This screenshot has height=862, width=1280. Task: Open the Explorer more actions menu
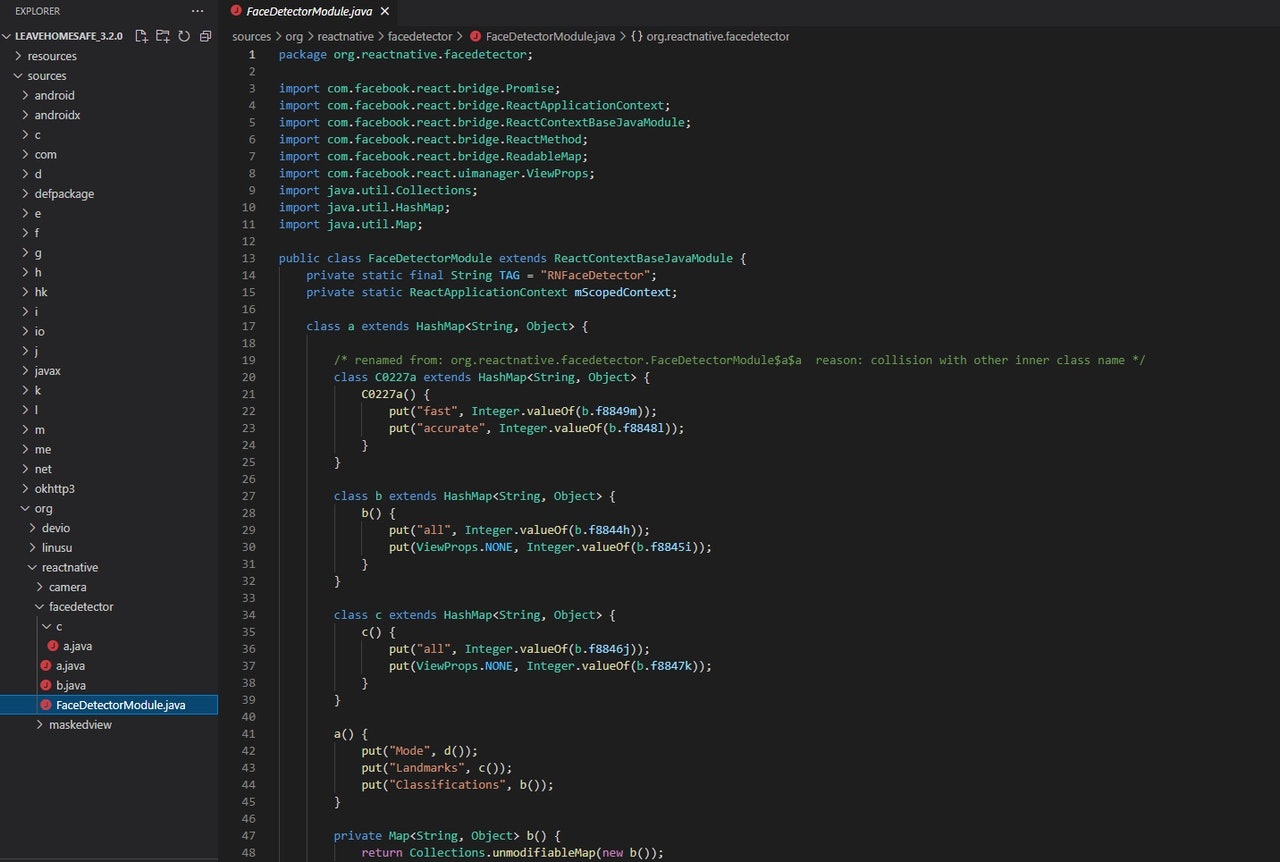pyautogui.click(x=197, y=11)
